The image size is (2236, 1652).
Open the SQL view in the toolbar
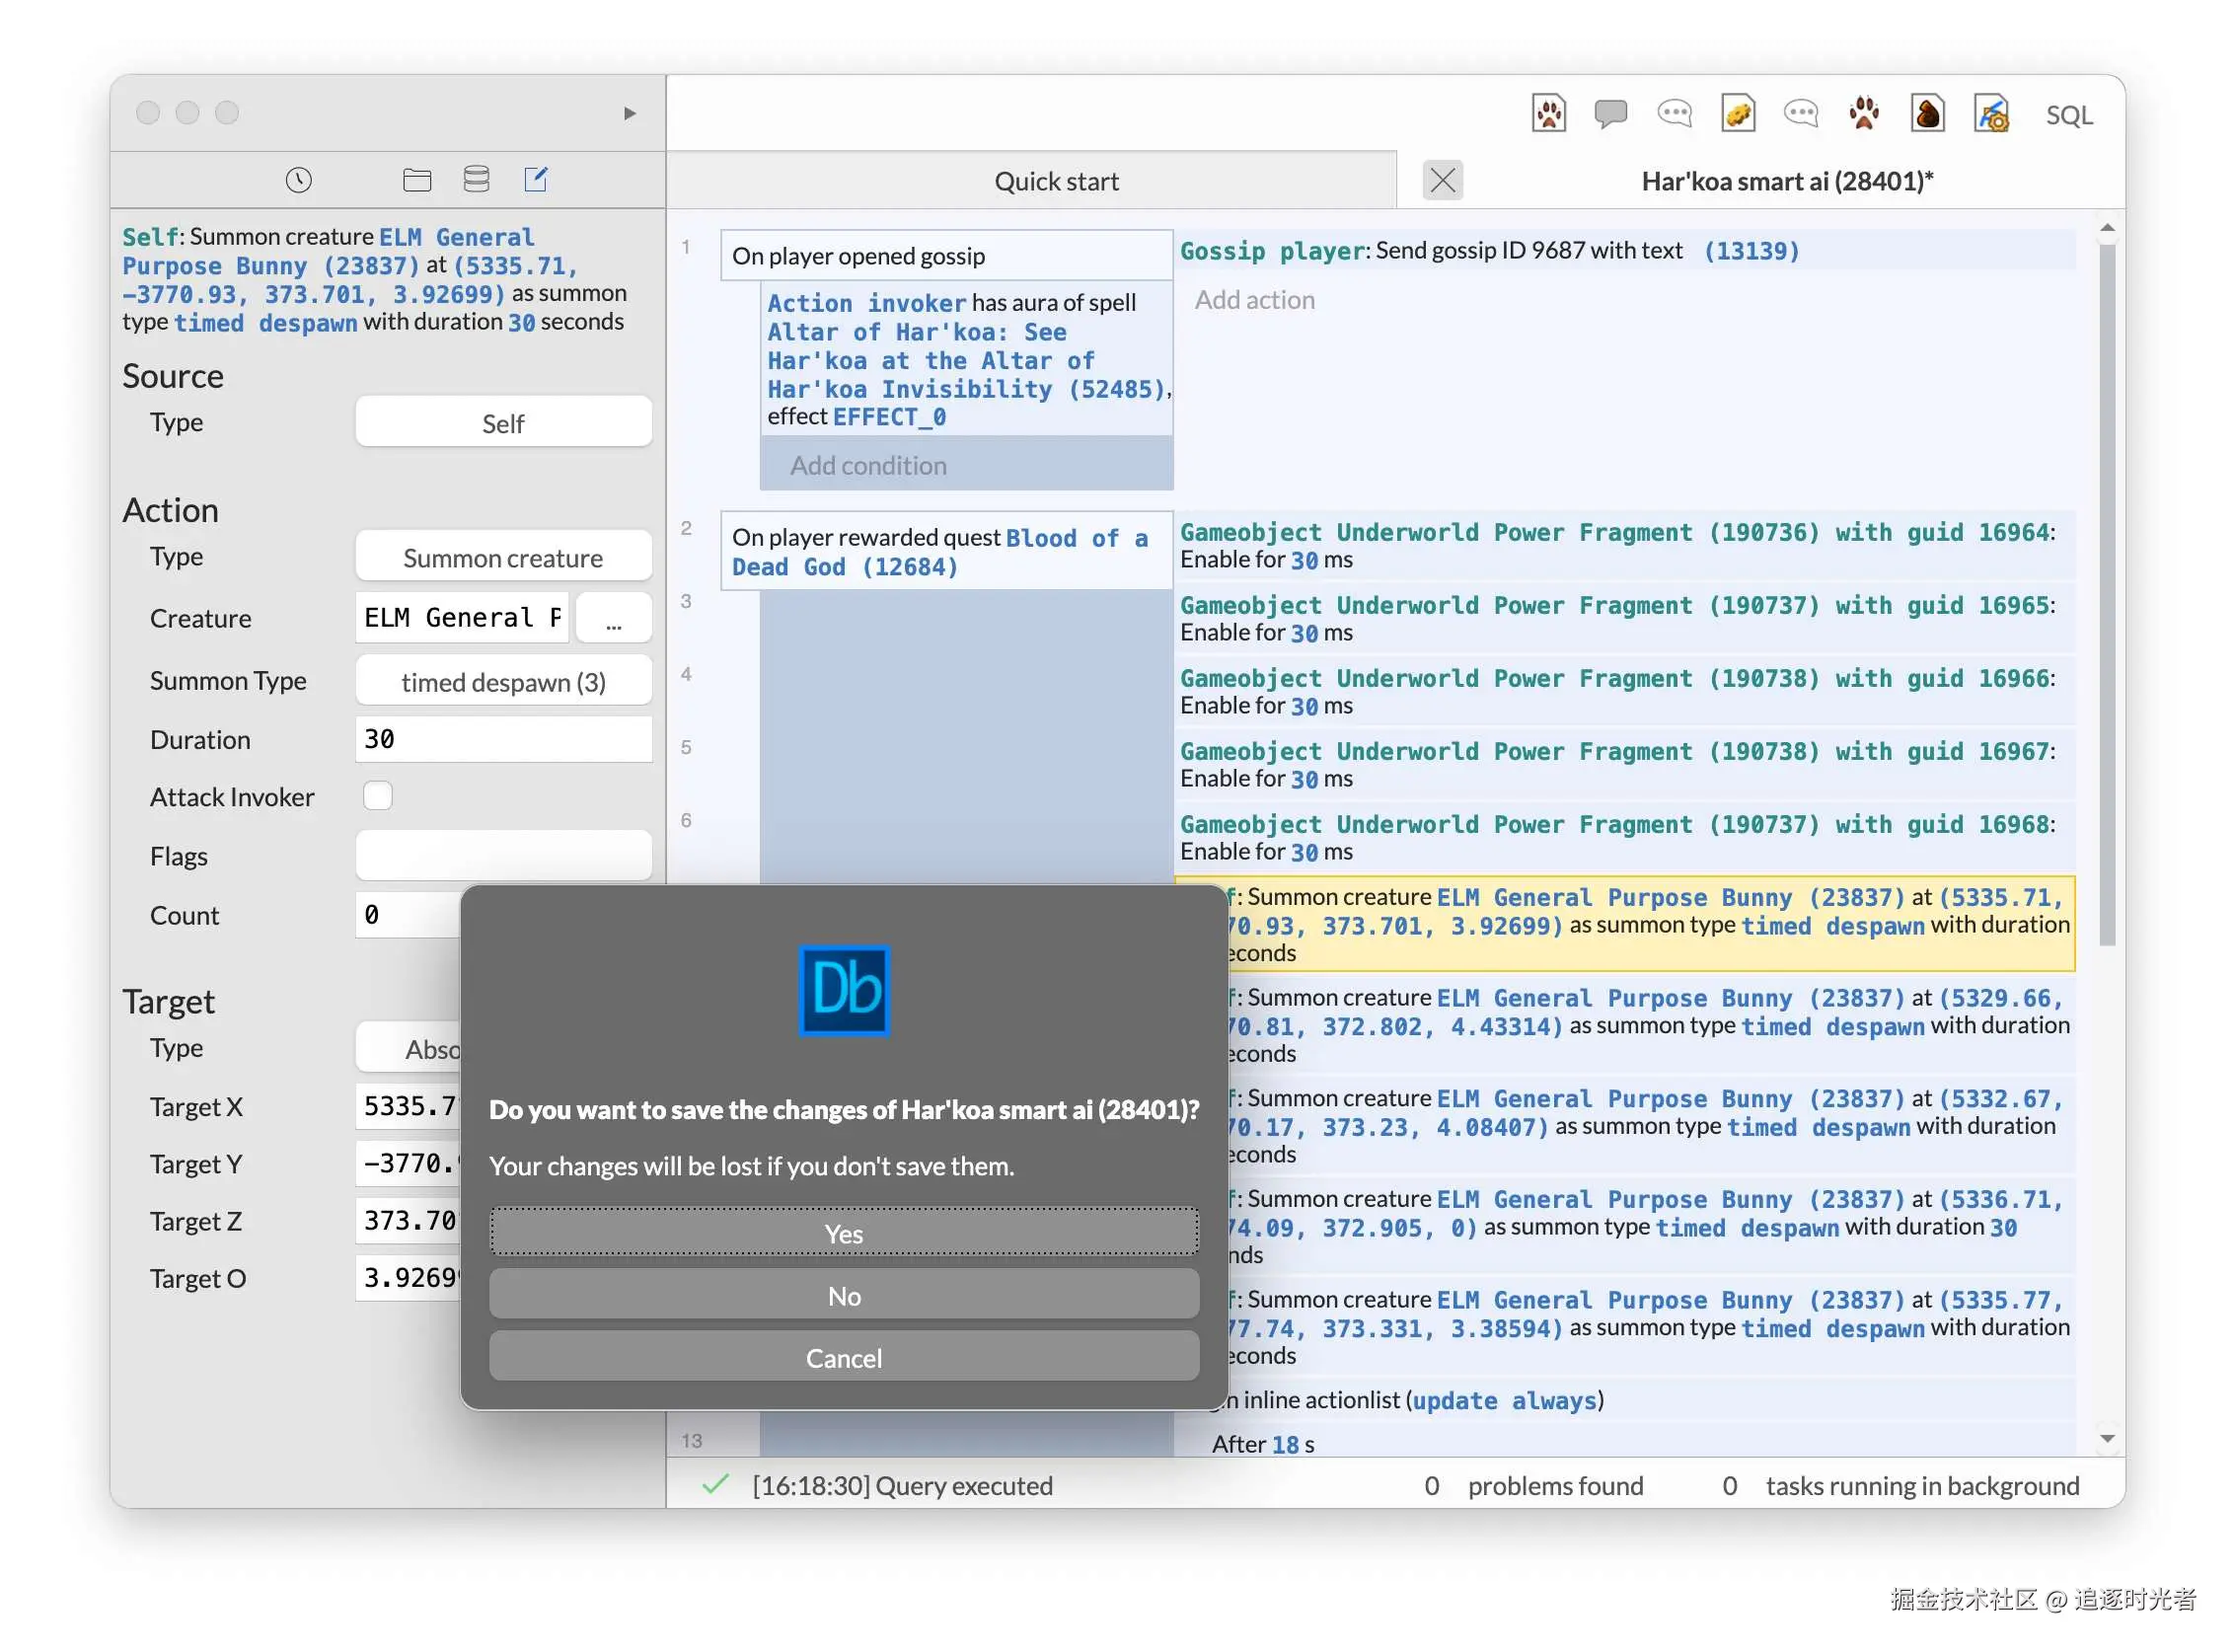(2069, 116)
